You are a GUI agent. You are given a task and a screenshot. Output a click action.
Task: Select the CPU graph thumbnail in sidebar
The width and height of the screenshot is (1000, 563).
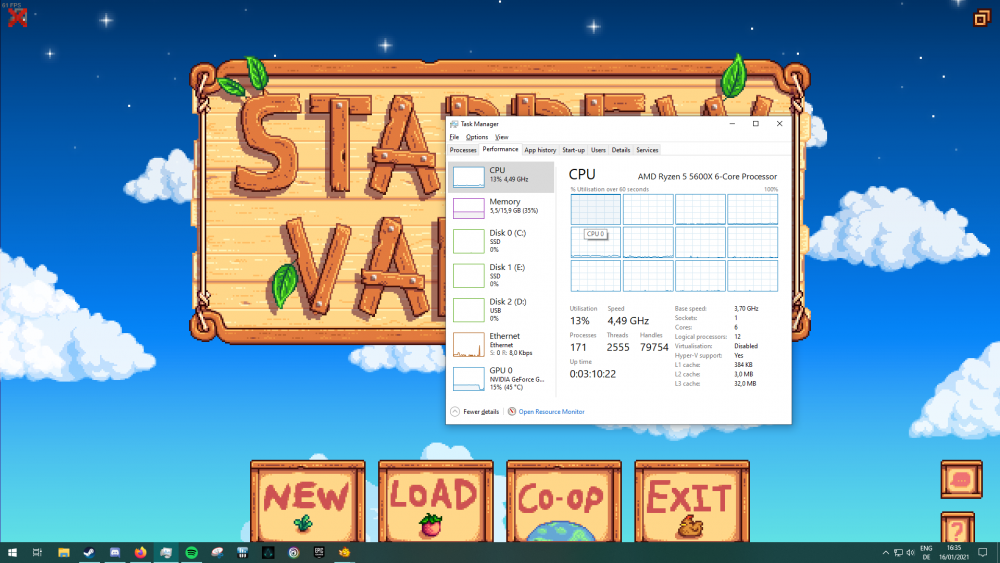click(x=469, y=177)
